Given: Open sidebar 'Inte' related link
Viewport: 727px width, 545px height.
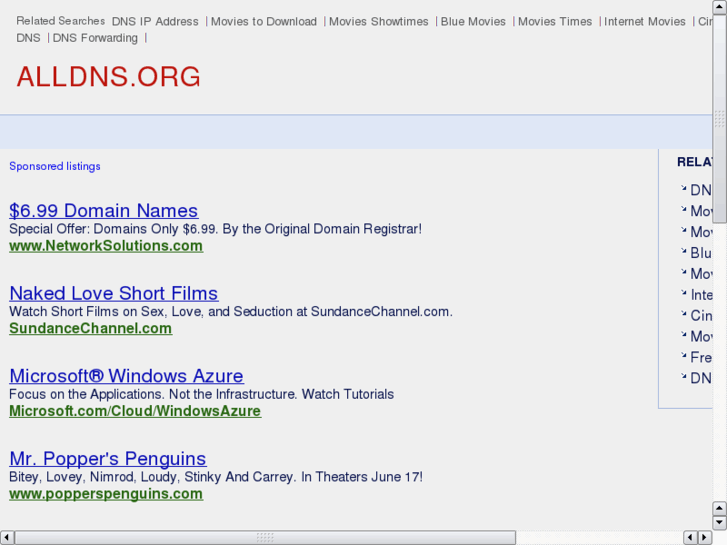Looking at the screenshot, I should tap(701, 295).
